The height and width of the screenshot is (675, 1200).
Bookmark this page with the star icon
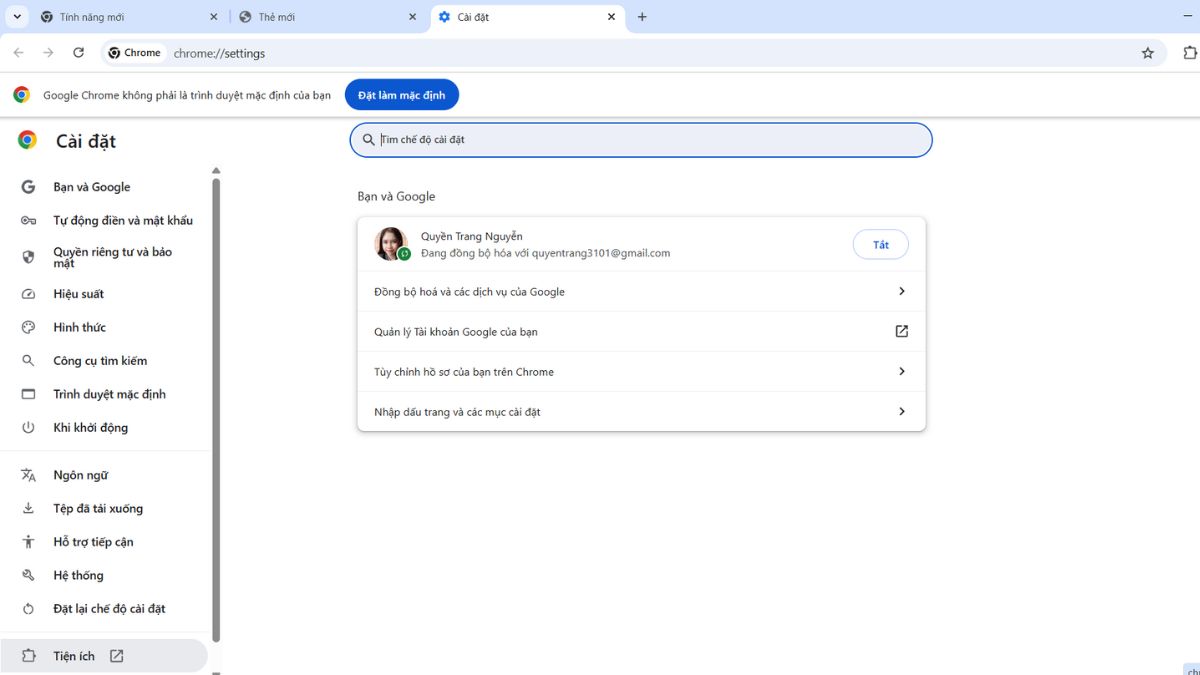click(1147, 53)
